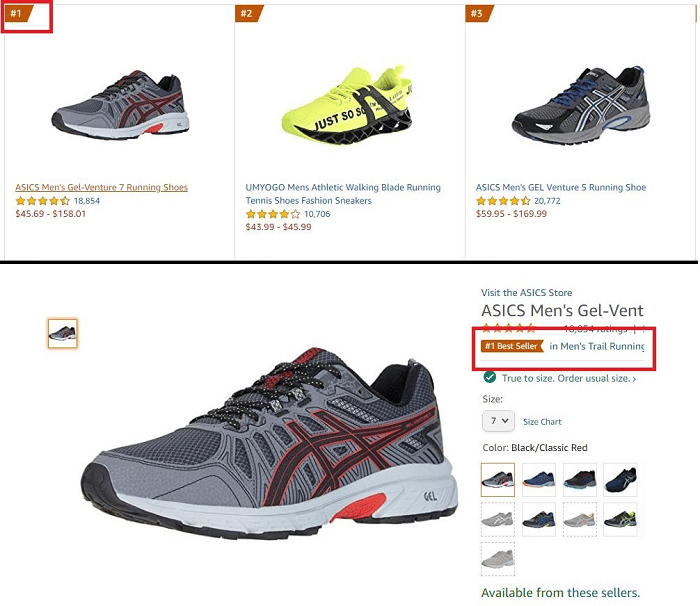Click the green true-to-size checkmark icon
The width and height of the screenshot is (700, 606).
click(490, 377)
